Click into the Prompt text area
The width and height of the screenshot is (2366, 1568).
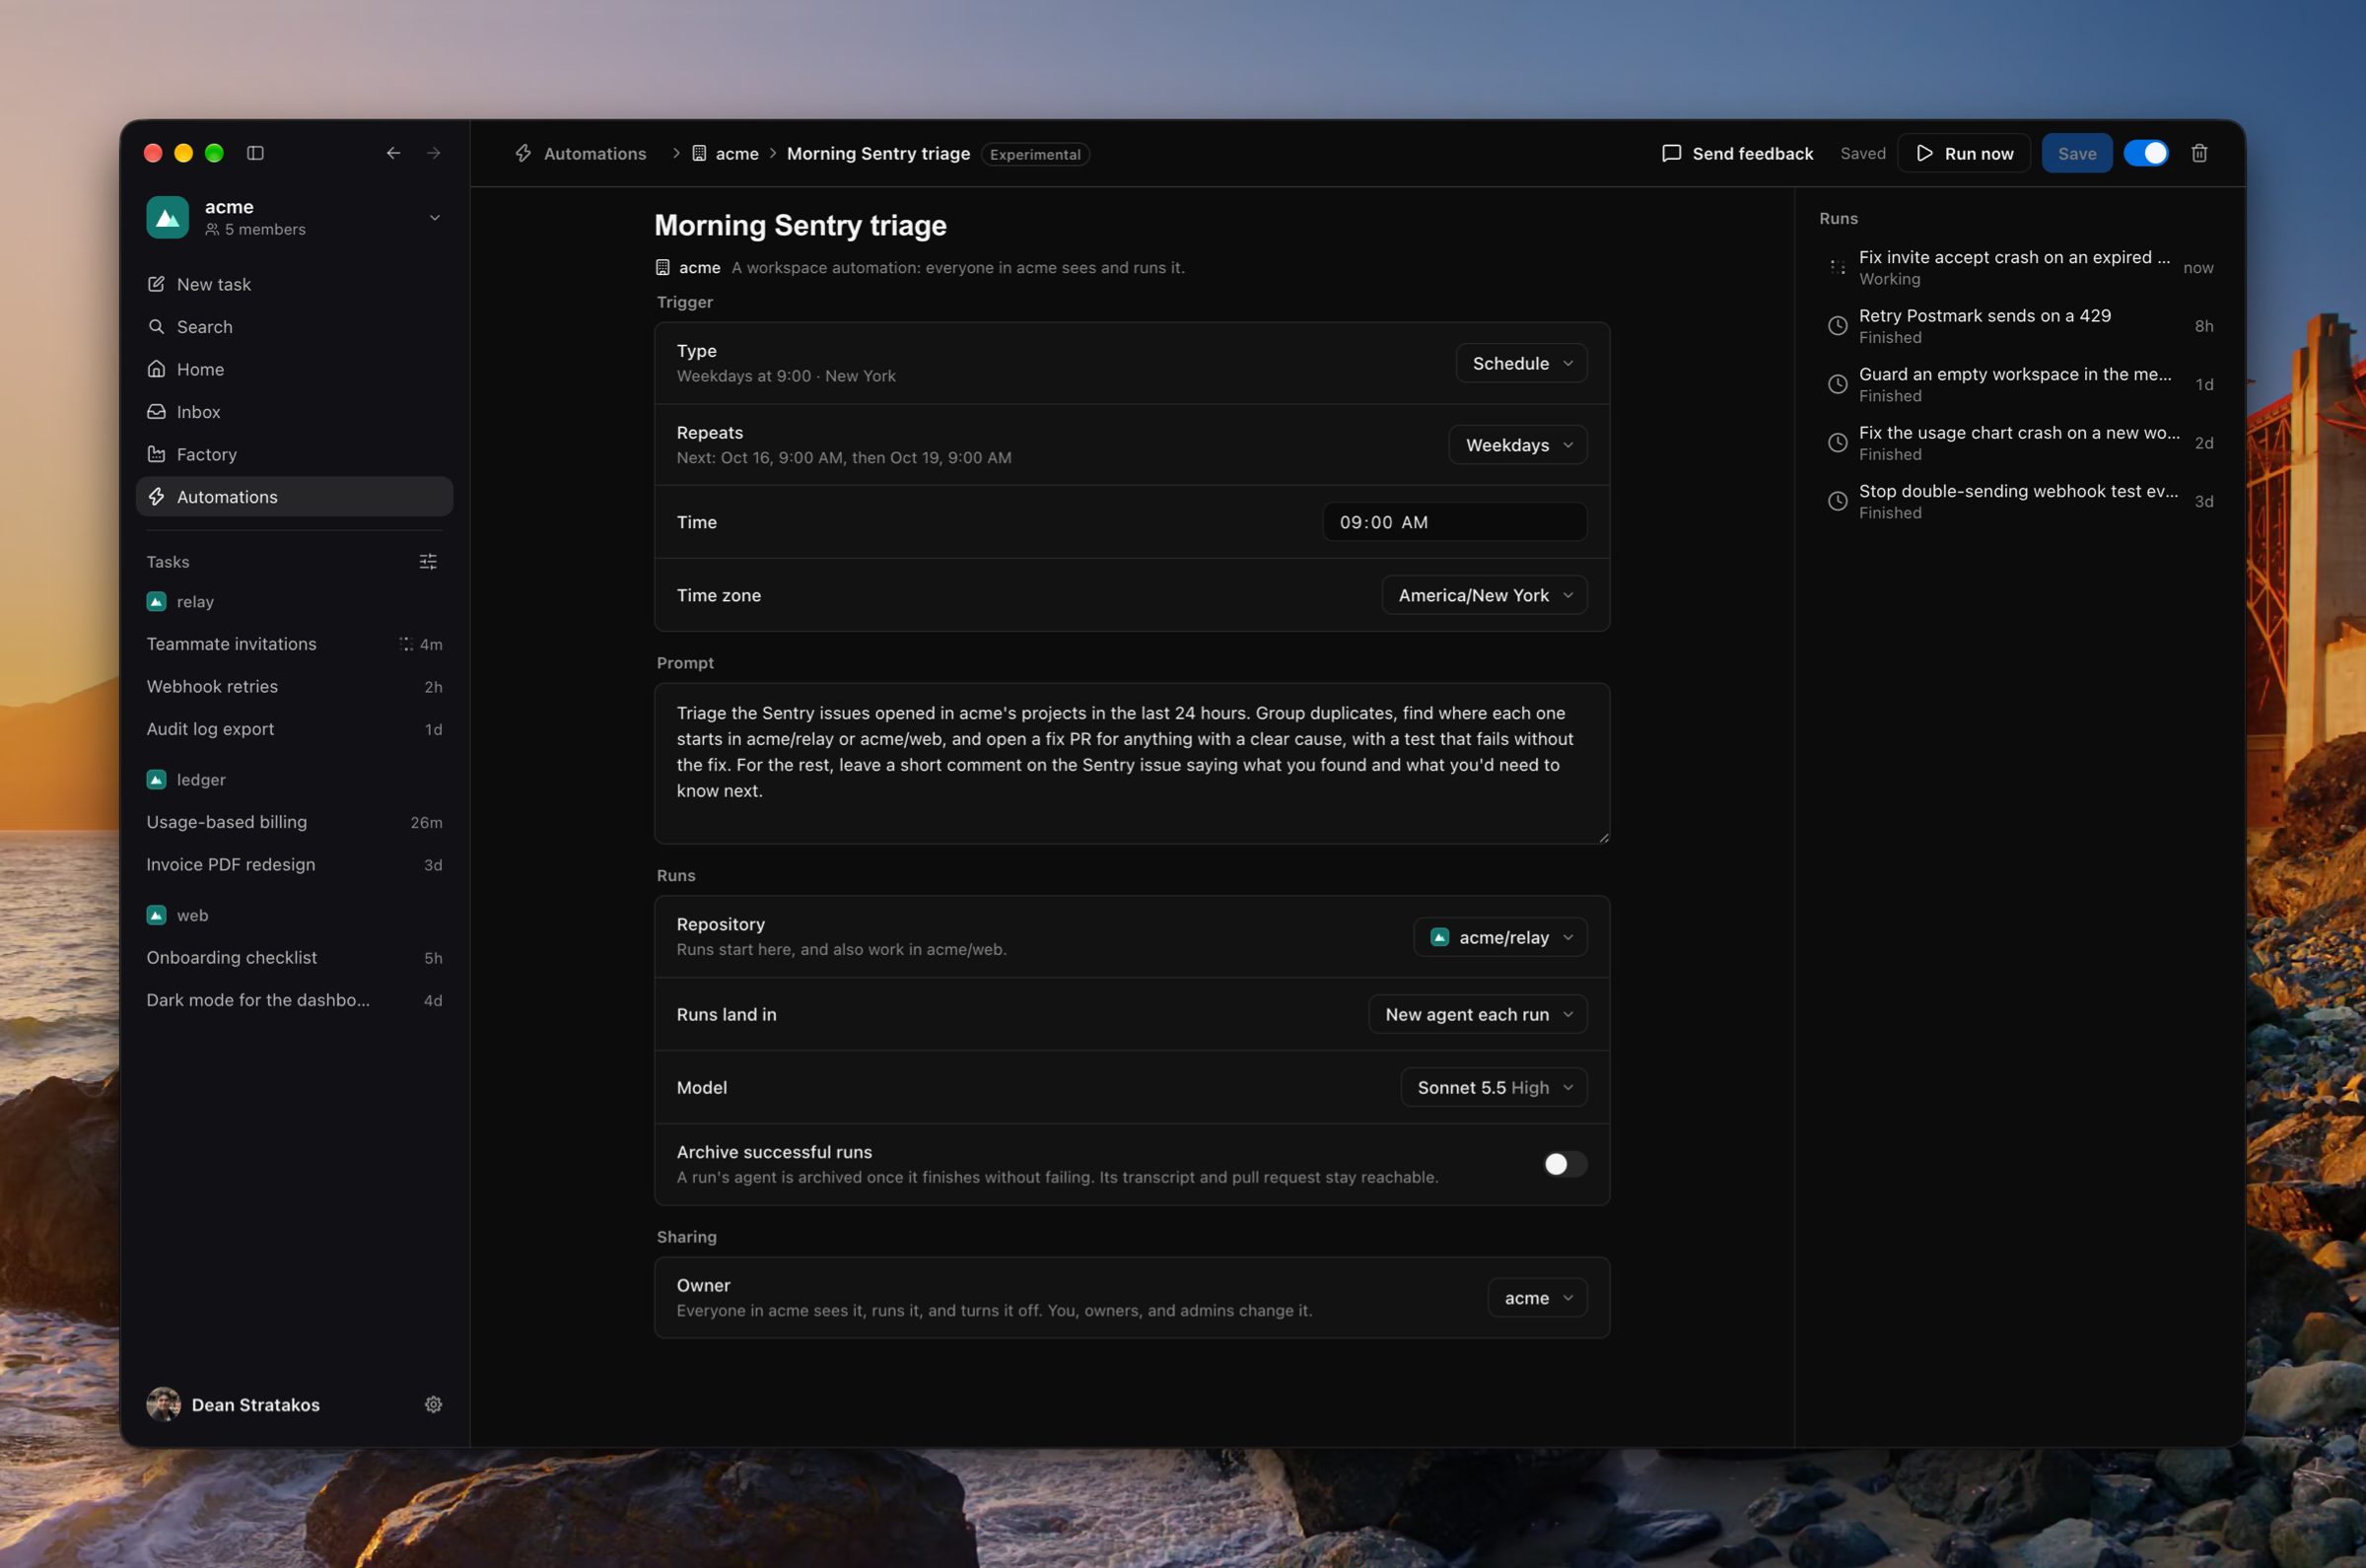(1132, 763)
